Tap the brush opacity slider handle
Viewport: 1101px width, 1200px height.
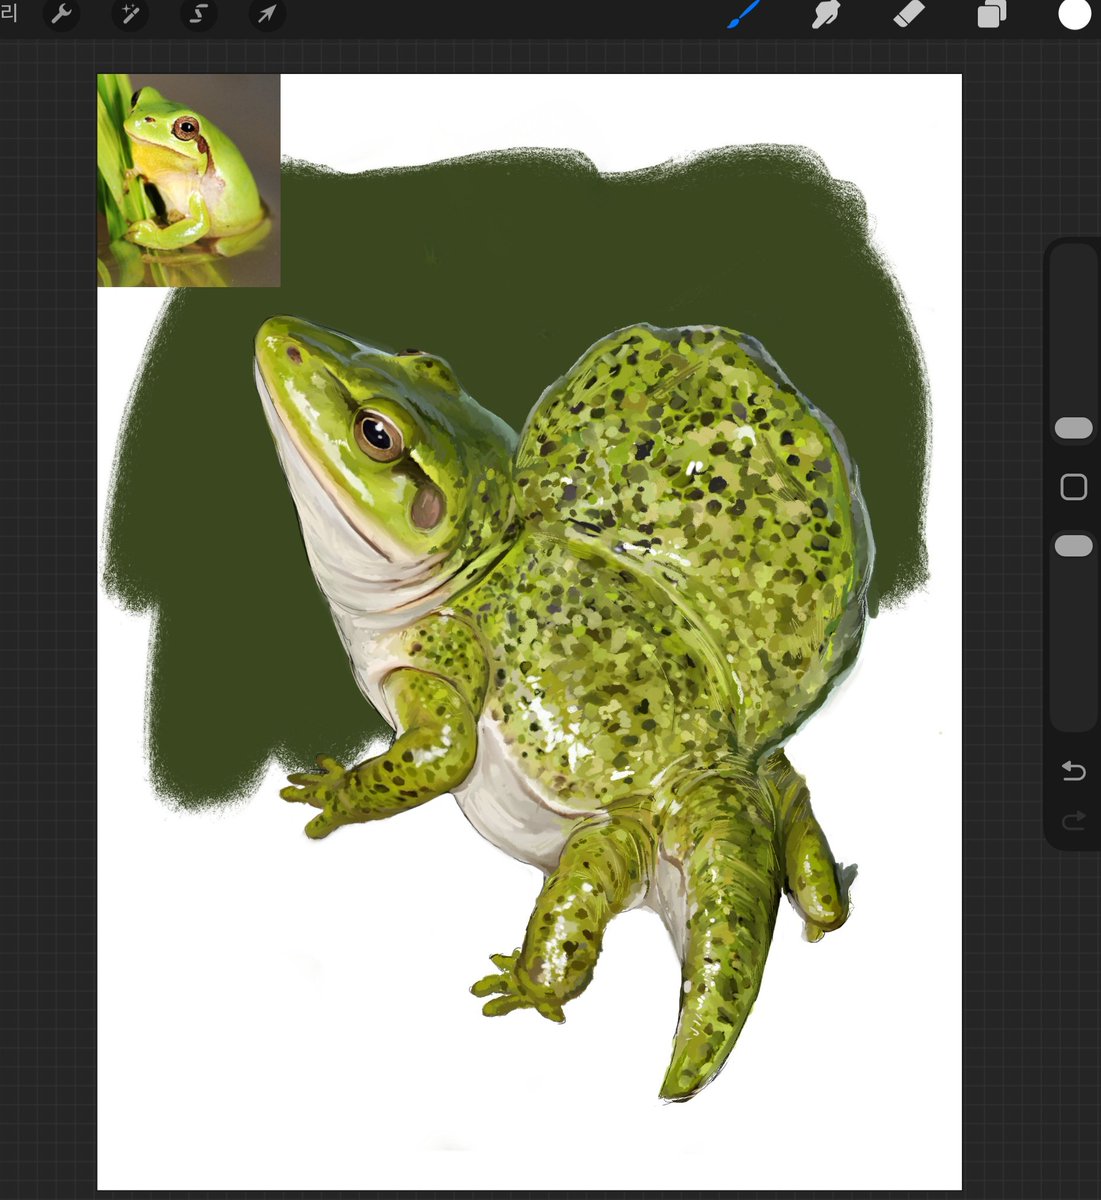[1073, 545]
